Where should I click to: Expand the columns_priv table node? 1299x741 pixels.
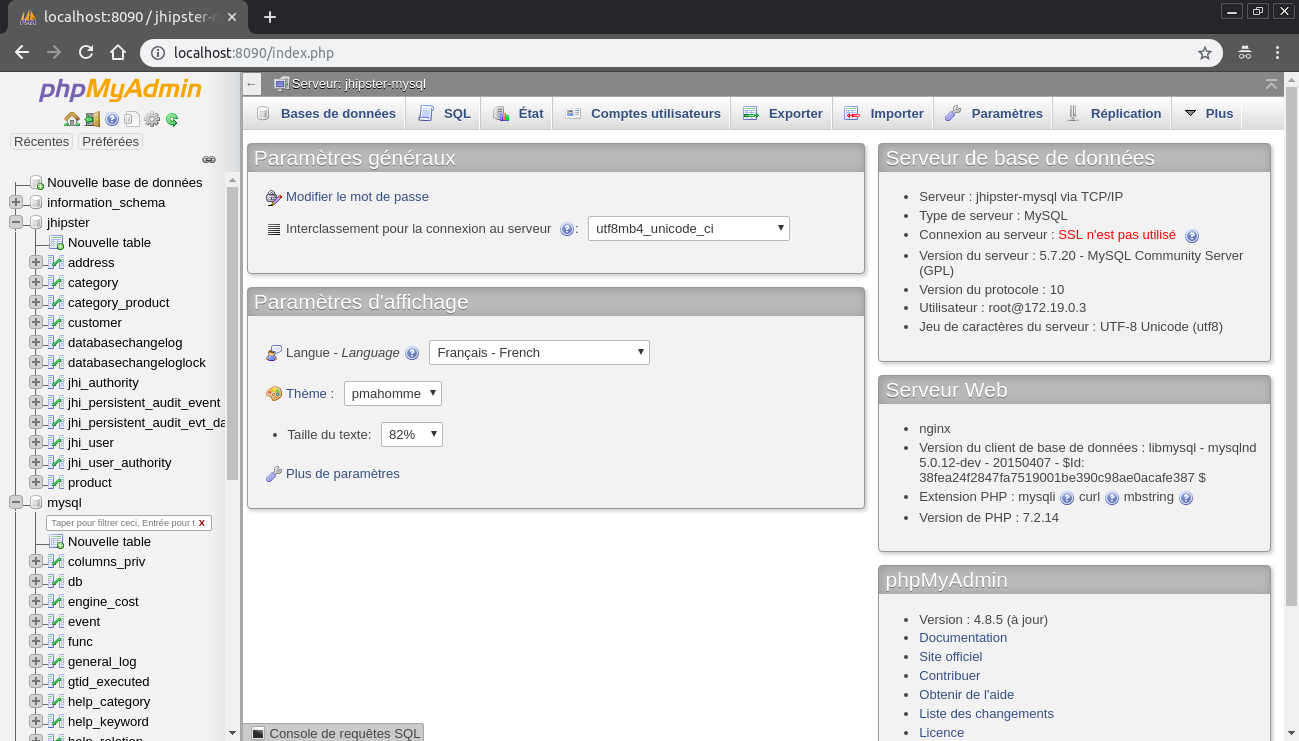tap(36, 561)
